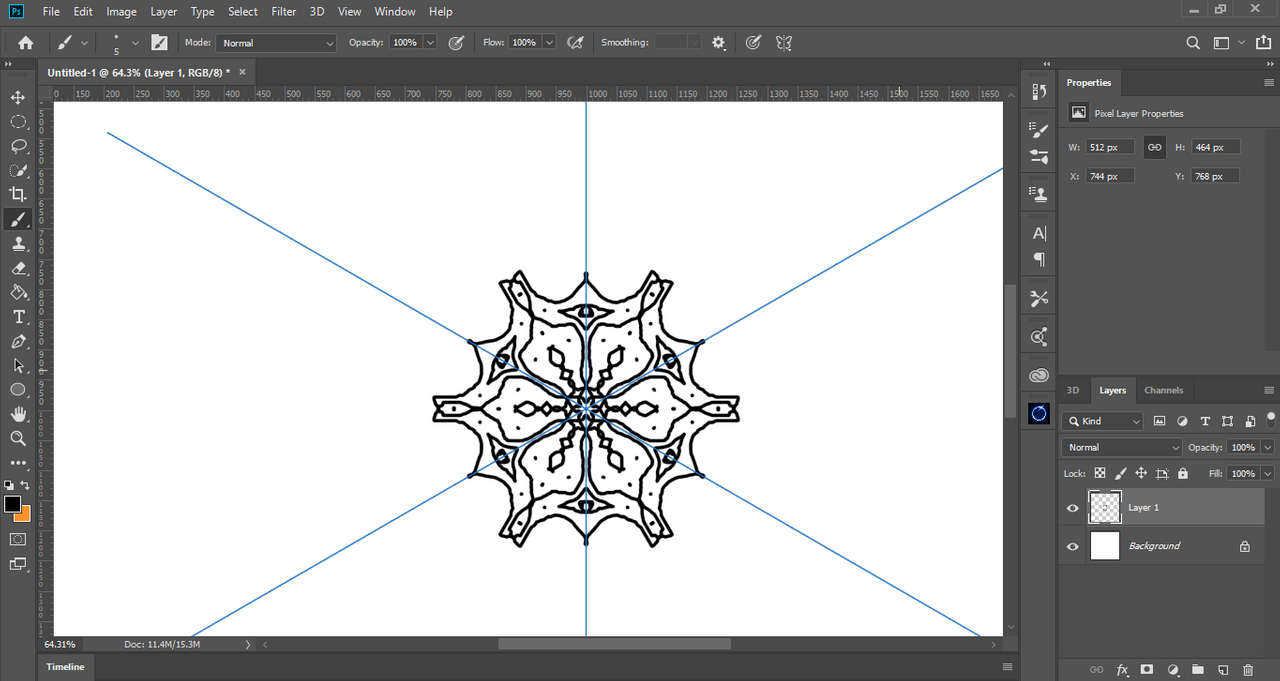Toggle Quick Mask mode
The width and height of the screenshot is (1280, 681).
[x=18, y=539]
